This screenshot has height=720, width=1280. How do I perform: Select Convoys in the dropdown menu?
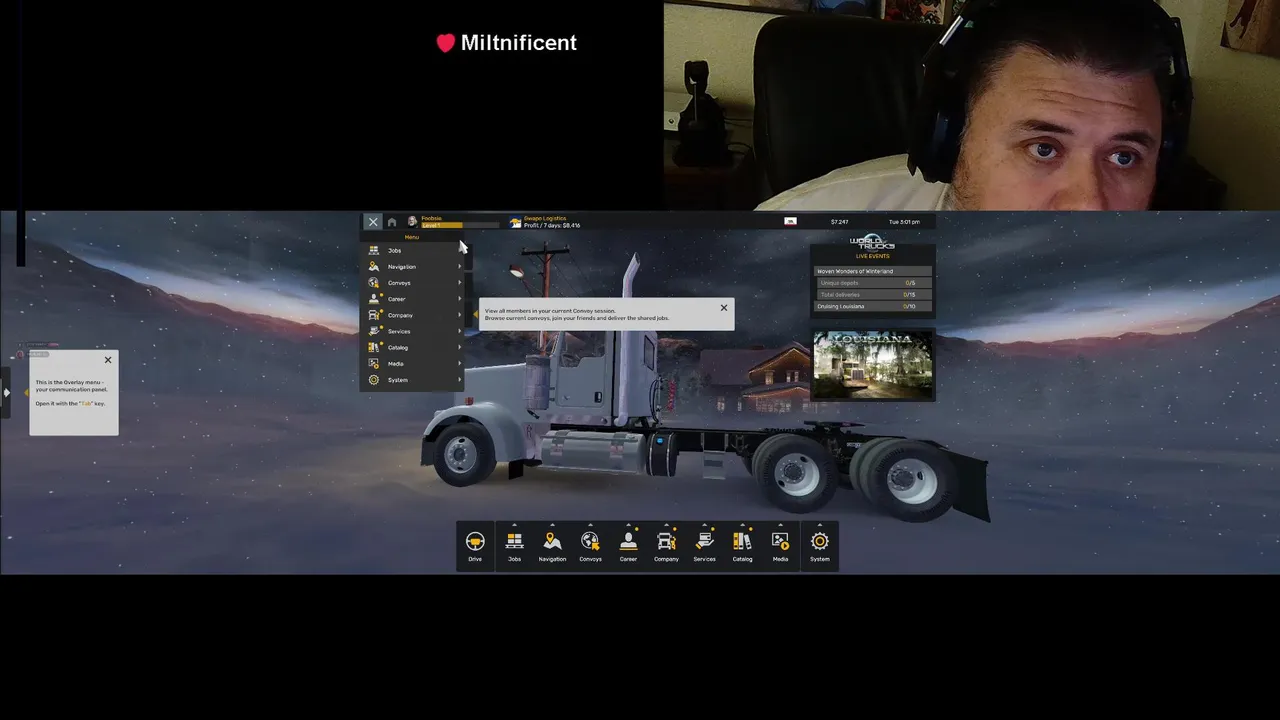point(413,283)
